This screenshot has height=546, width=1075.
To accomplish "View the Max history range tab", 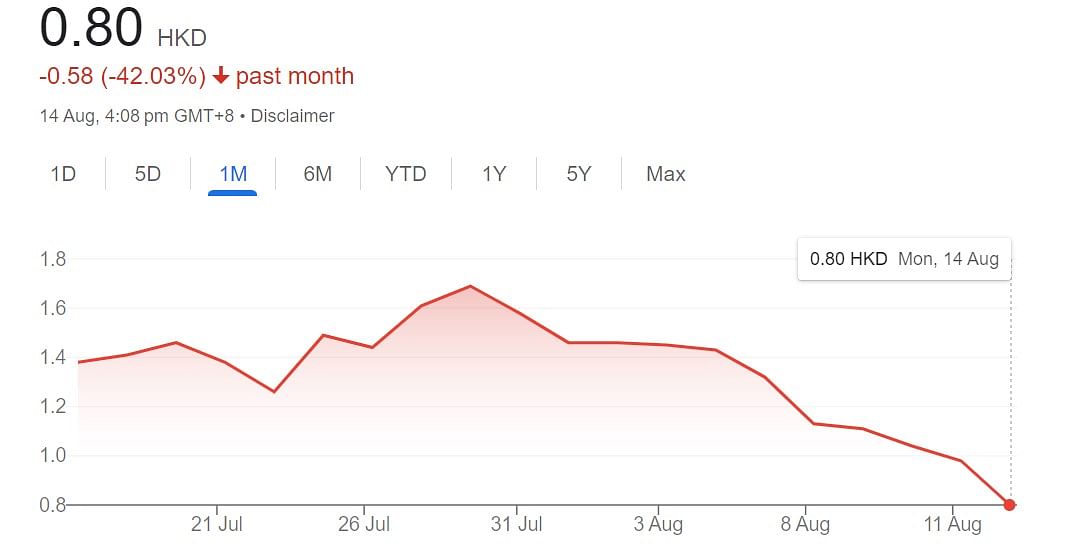I will click(666, 174).
